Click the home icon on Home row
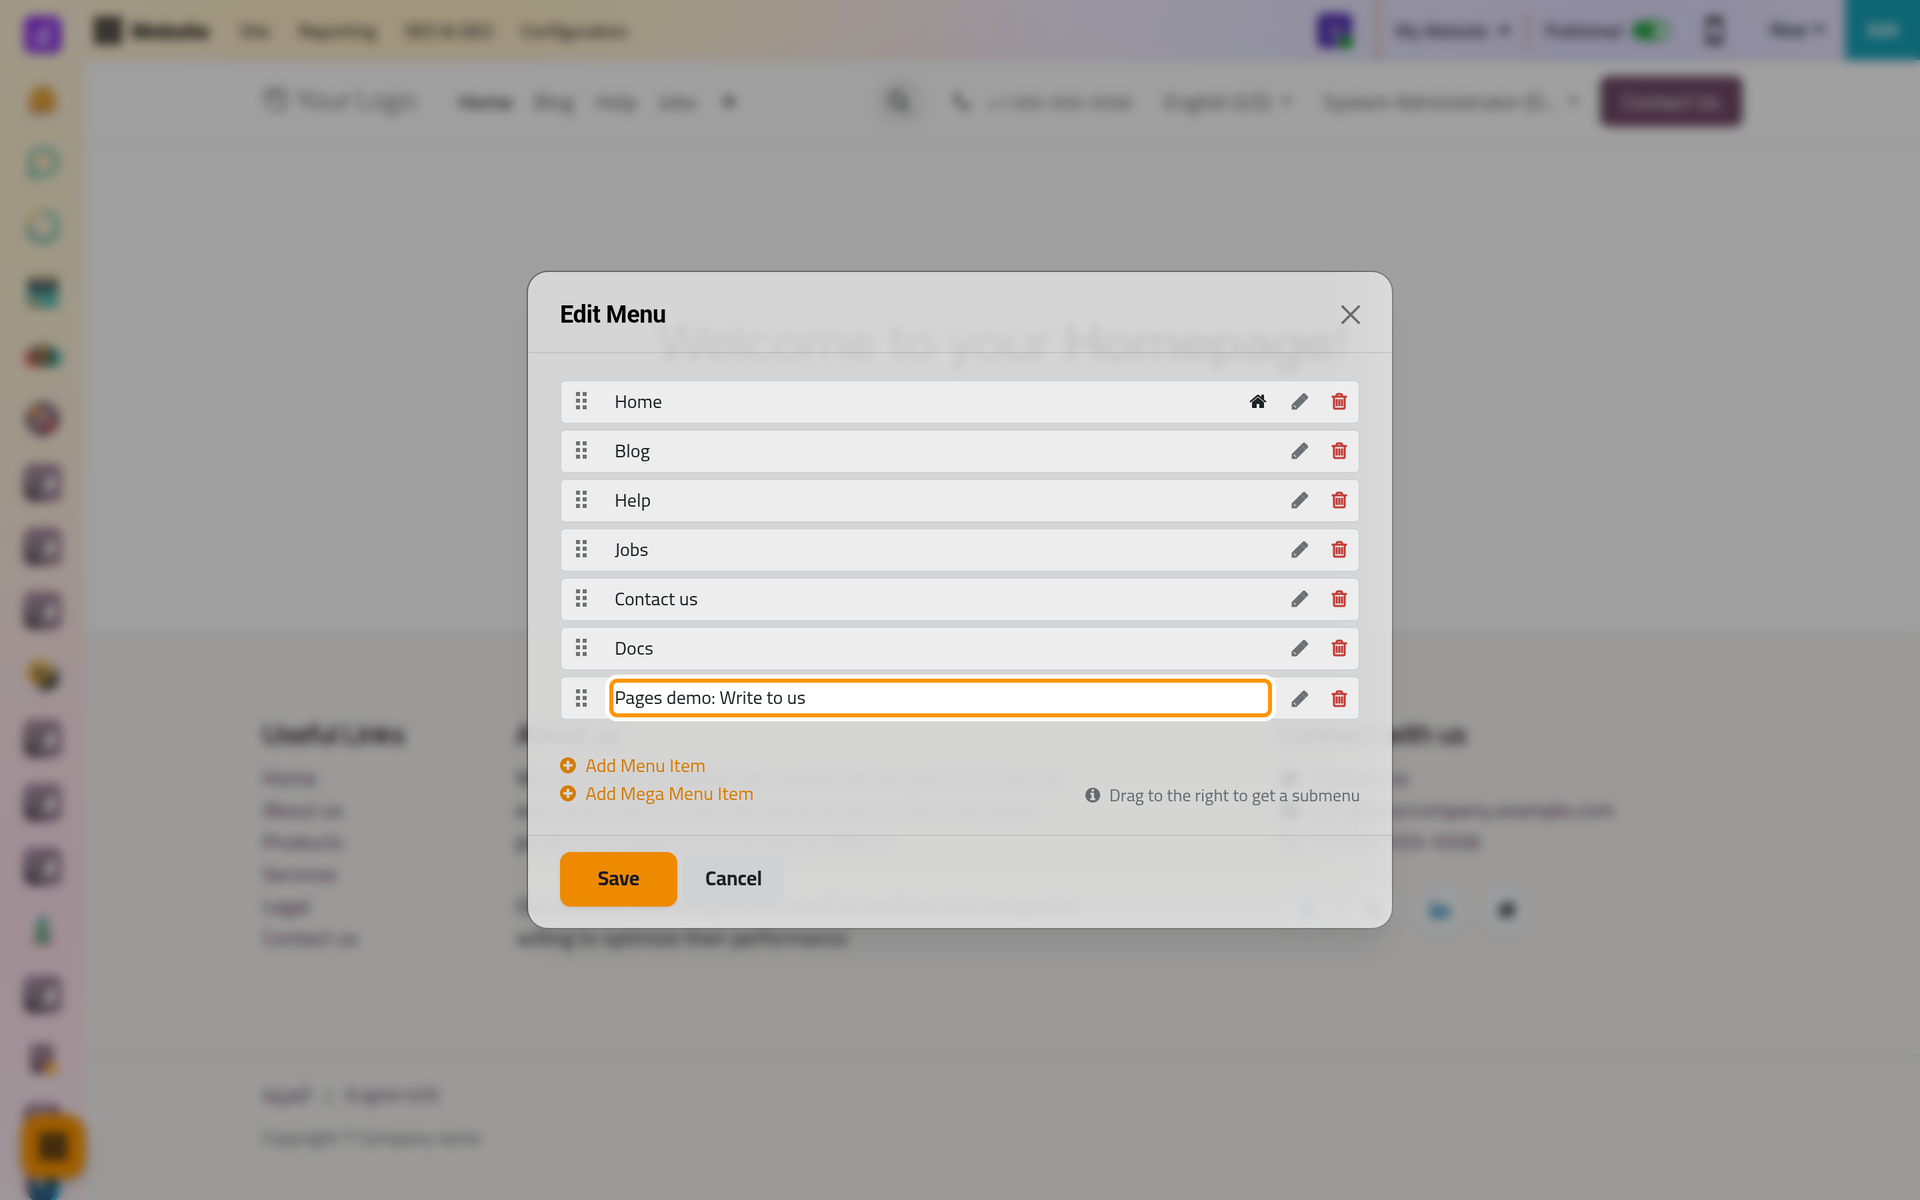The image size is (1920, 1200). (1258, 402)
